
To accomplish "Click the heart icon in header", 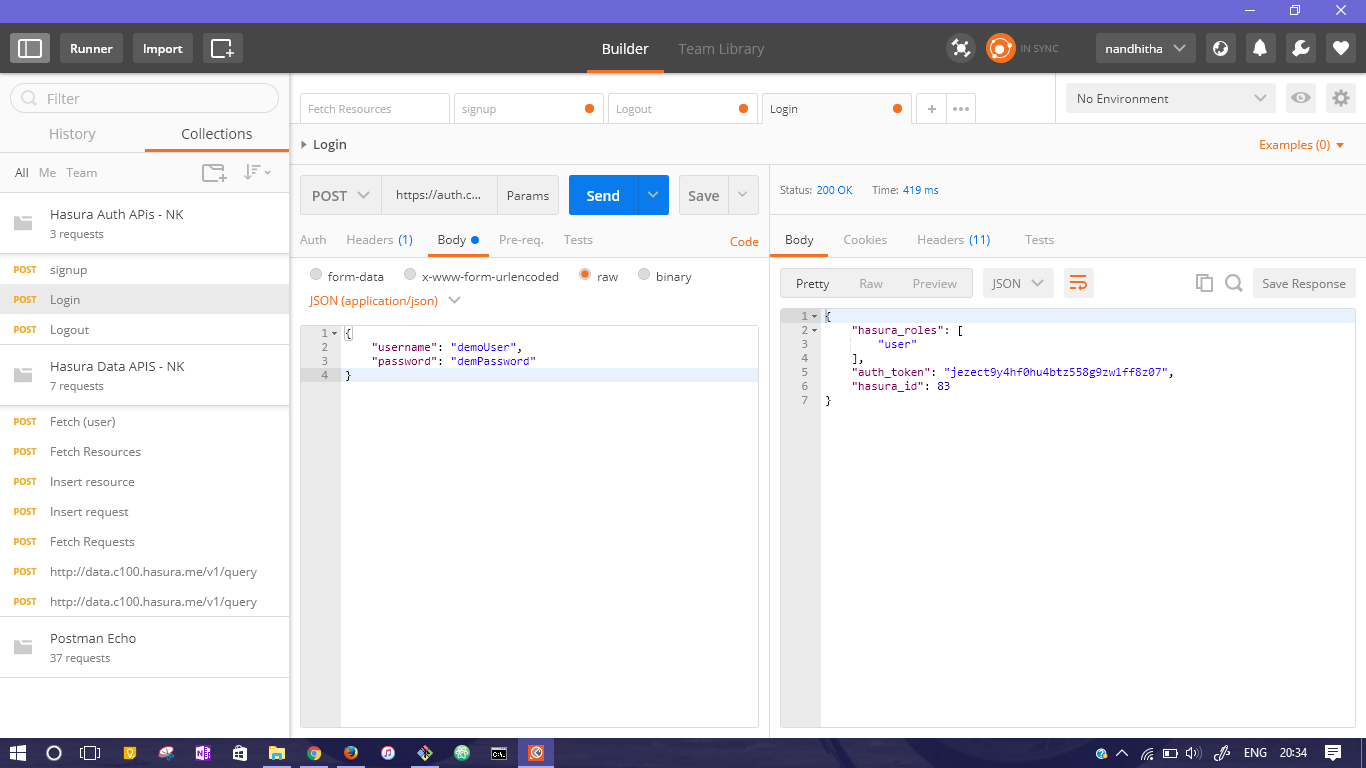I will coord(1340,48).
